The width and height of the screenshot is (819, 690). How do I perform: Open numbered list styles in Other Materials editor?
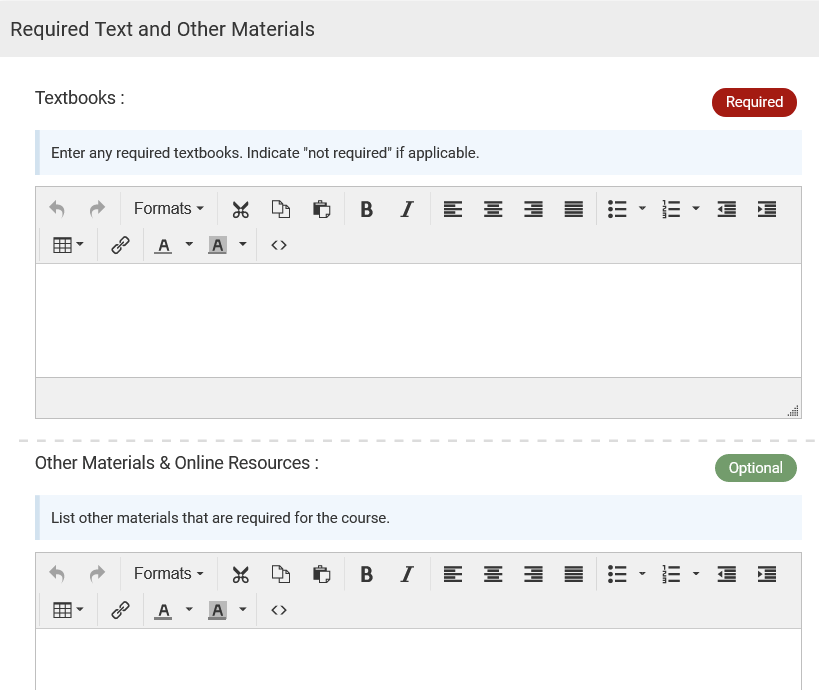click(x=696, y=574)
